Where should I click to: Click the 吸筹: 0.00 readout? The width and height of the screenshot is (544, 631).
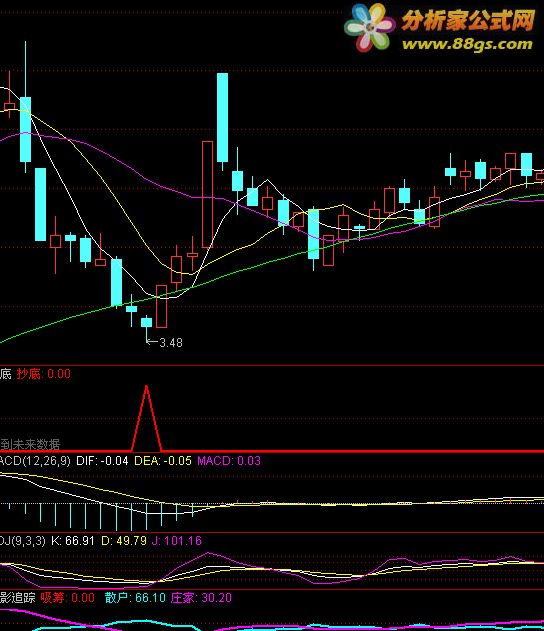67,598
